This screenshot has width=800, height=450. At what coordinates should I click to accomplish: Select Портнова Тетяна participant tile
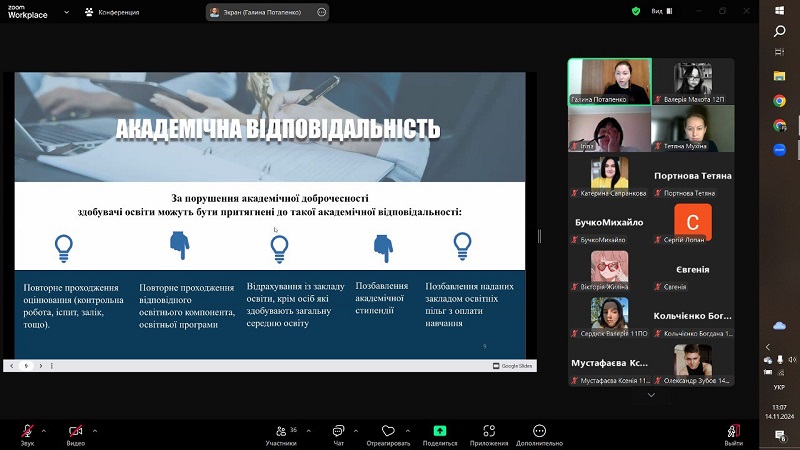click(x=693, y=176)
